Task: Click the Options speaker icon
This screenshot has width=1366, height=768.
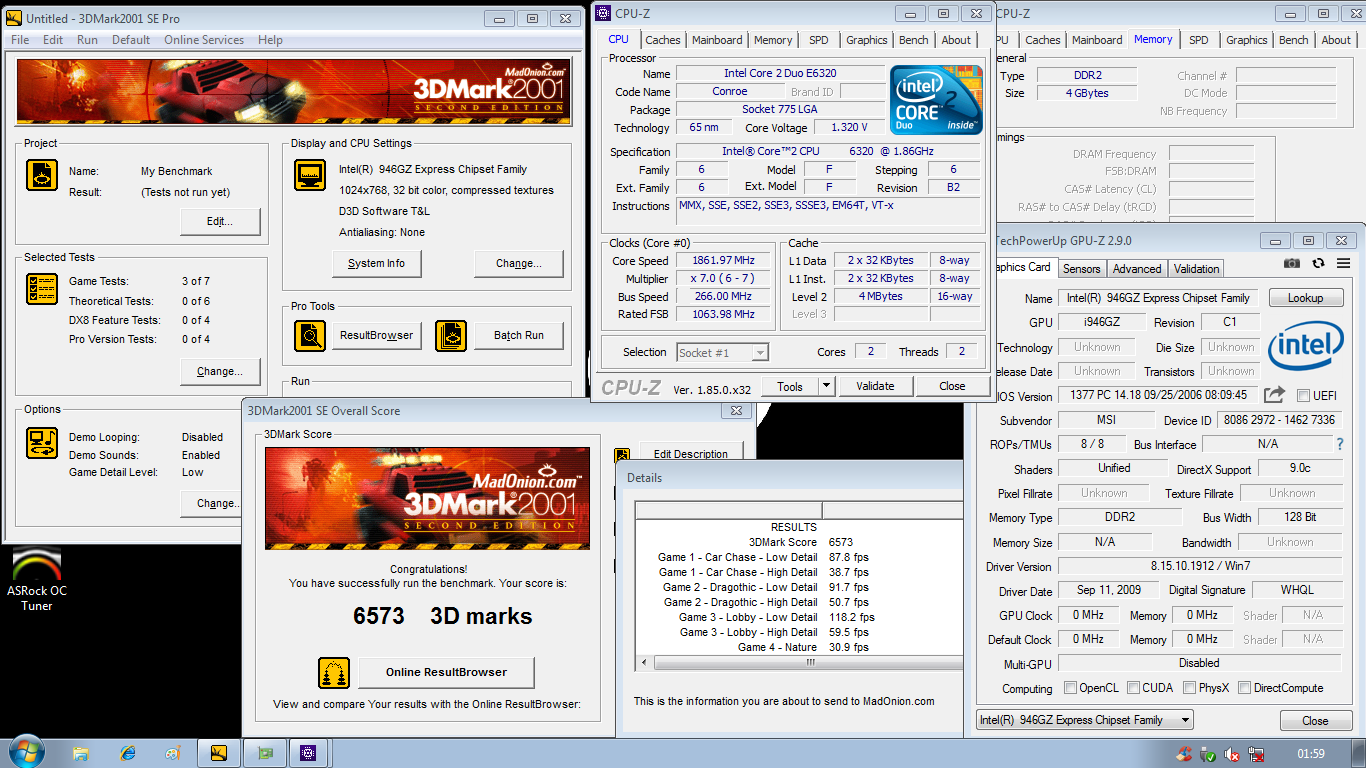Action: click(42, 441)
